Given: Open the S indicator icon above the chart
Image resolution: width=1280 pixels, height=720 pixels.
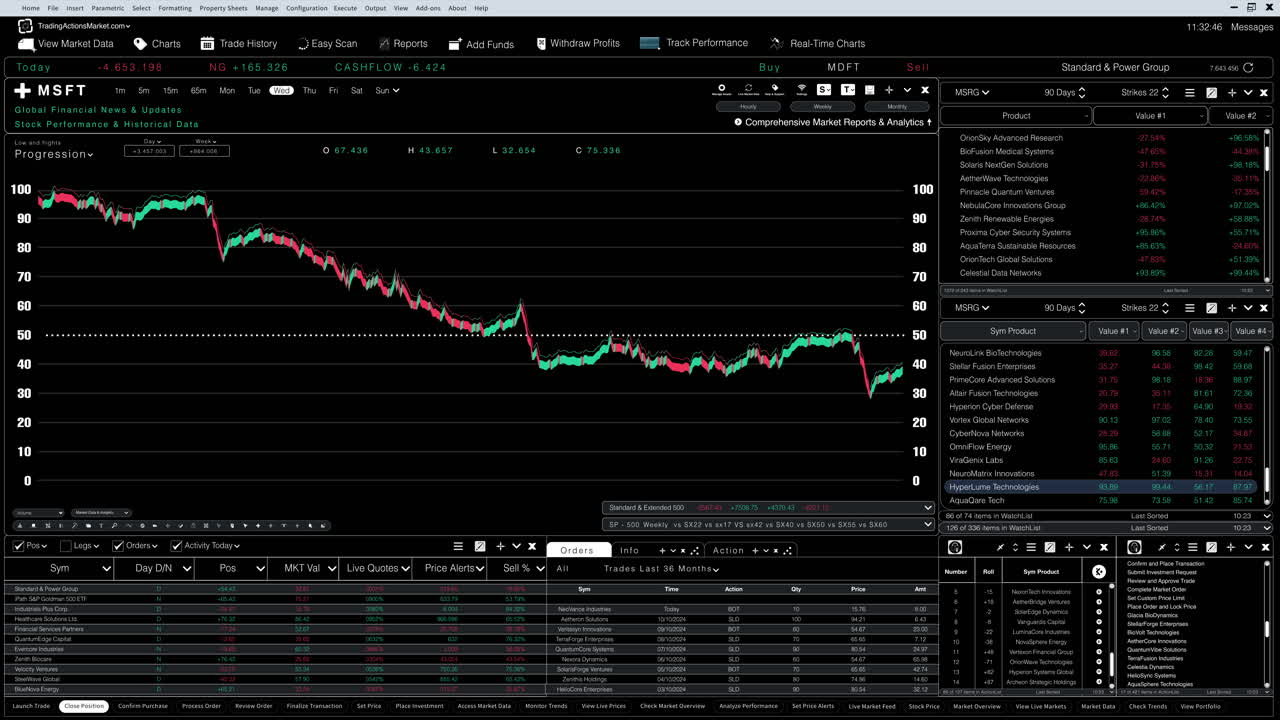Looking at the screenshot, I should [x=823, y=88].
